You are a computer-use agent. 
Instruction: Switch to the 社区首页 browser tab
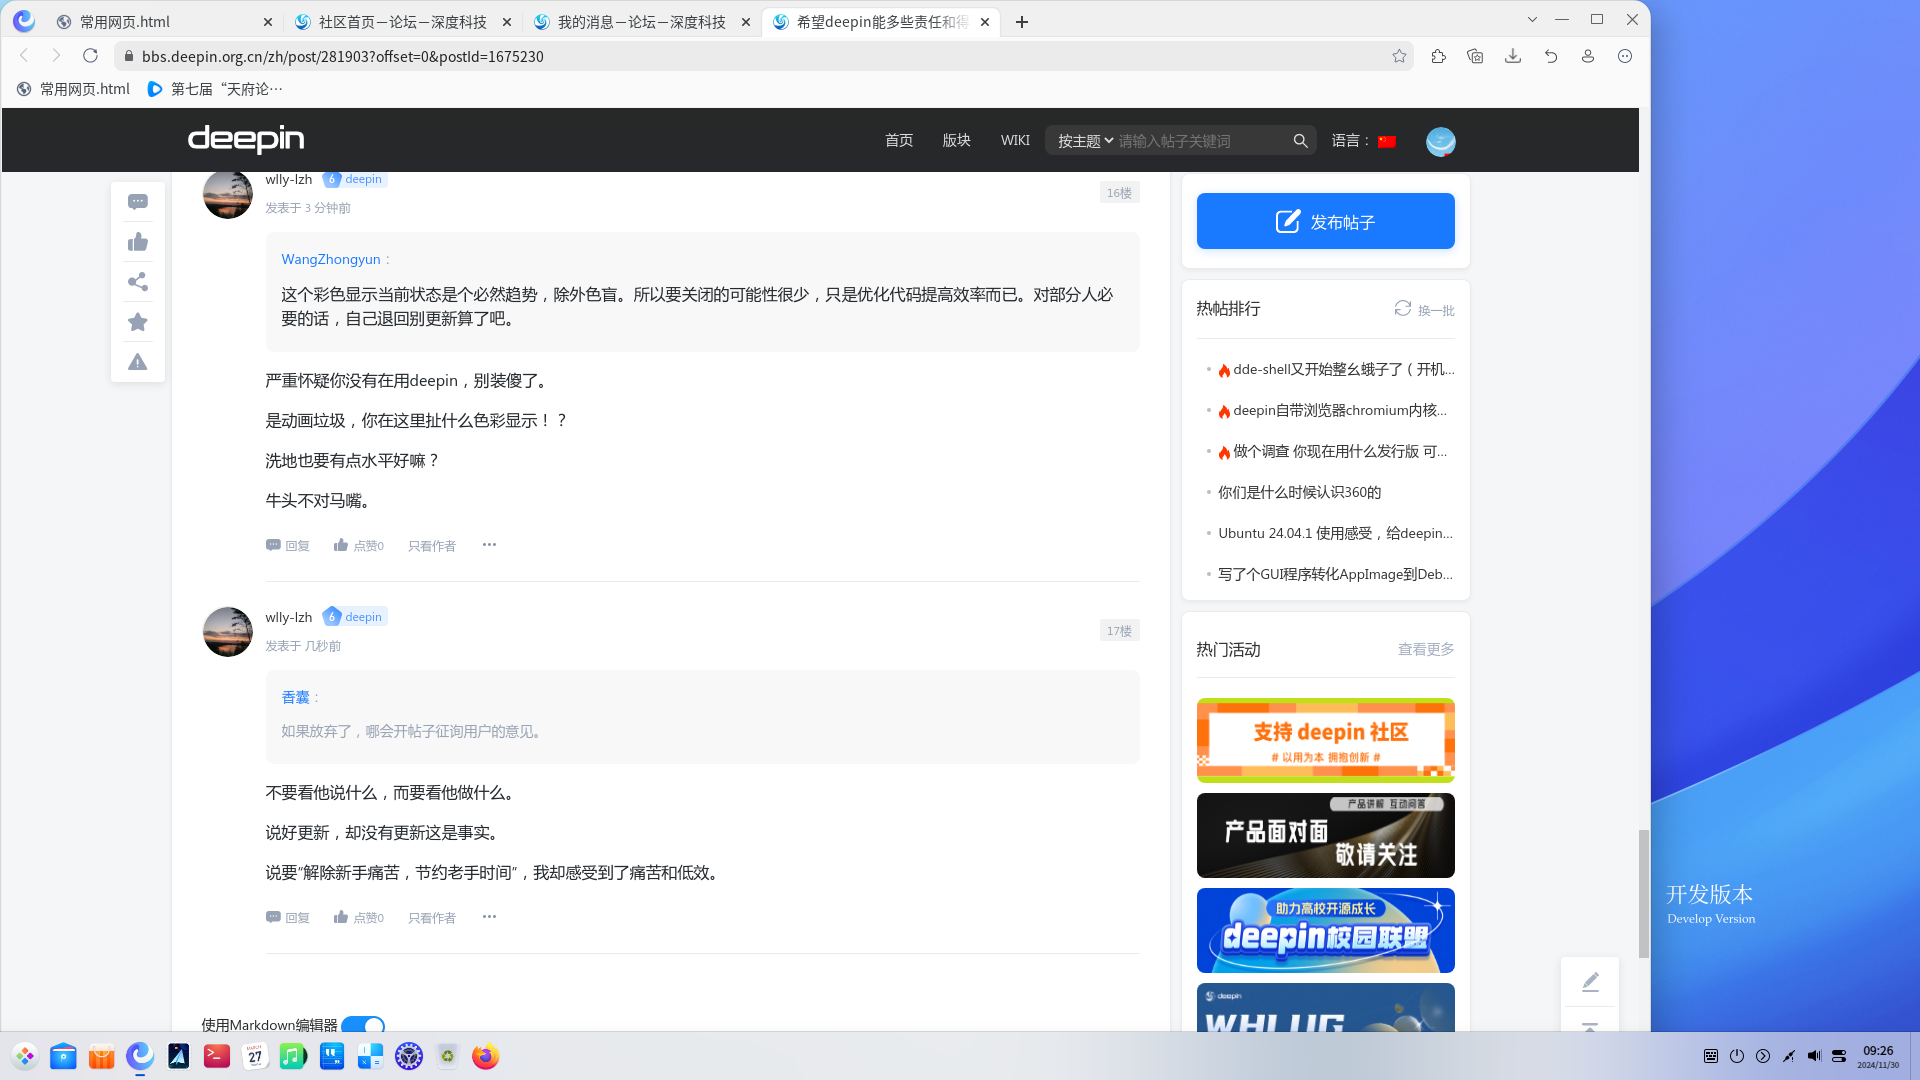(402, 22)
